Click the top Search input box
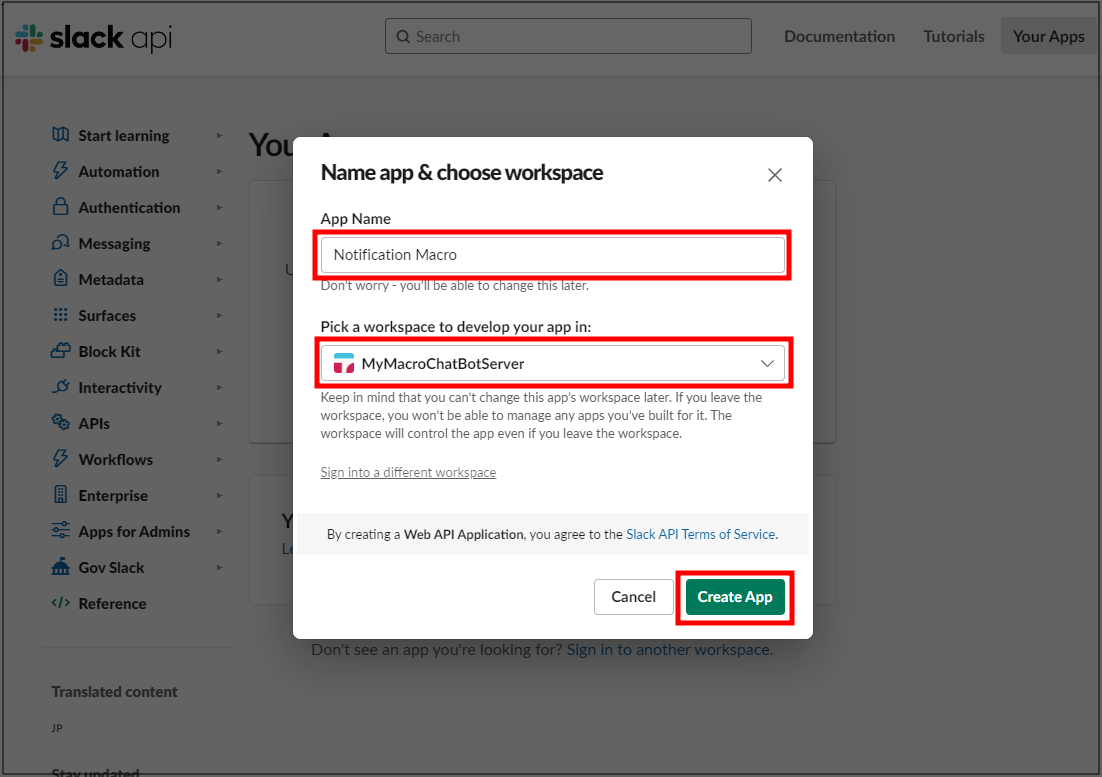1102x777 pixels. tap(568, 37)
